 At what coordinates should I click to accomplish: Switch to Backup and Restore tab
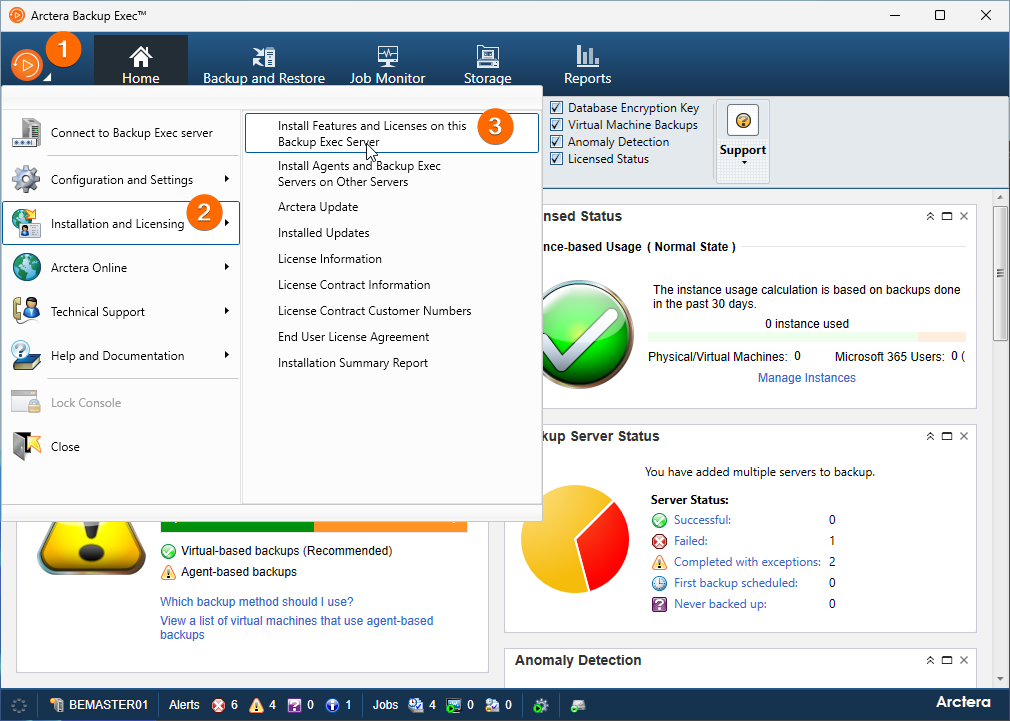(x=263, y=64)
